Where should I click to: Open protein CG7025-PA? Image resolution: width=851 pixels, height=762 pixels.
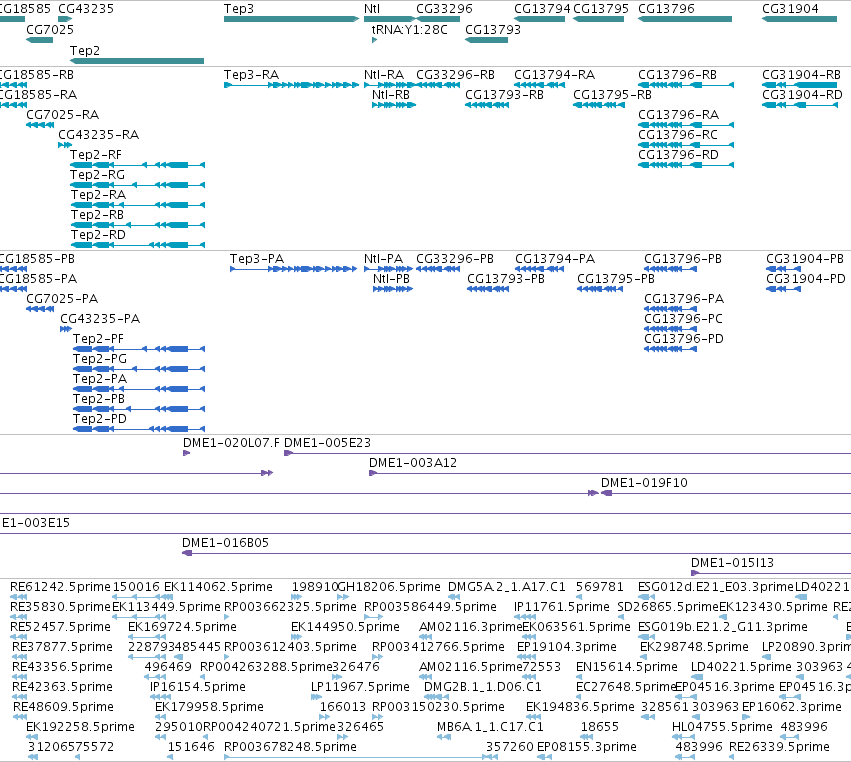tap(62, 299)
